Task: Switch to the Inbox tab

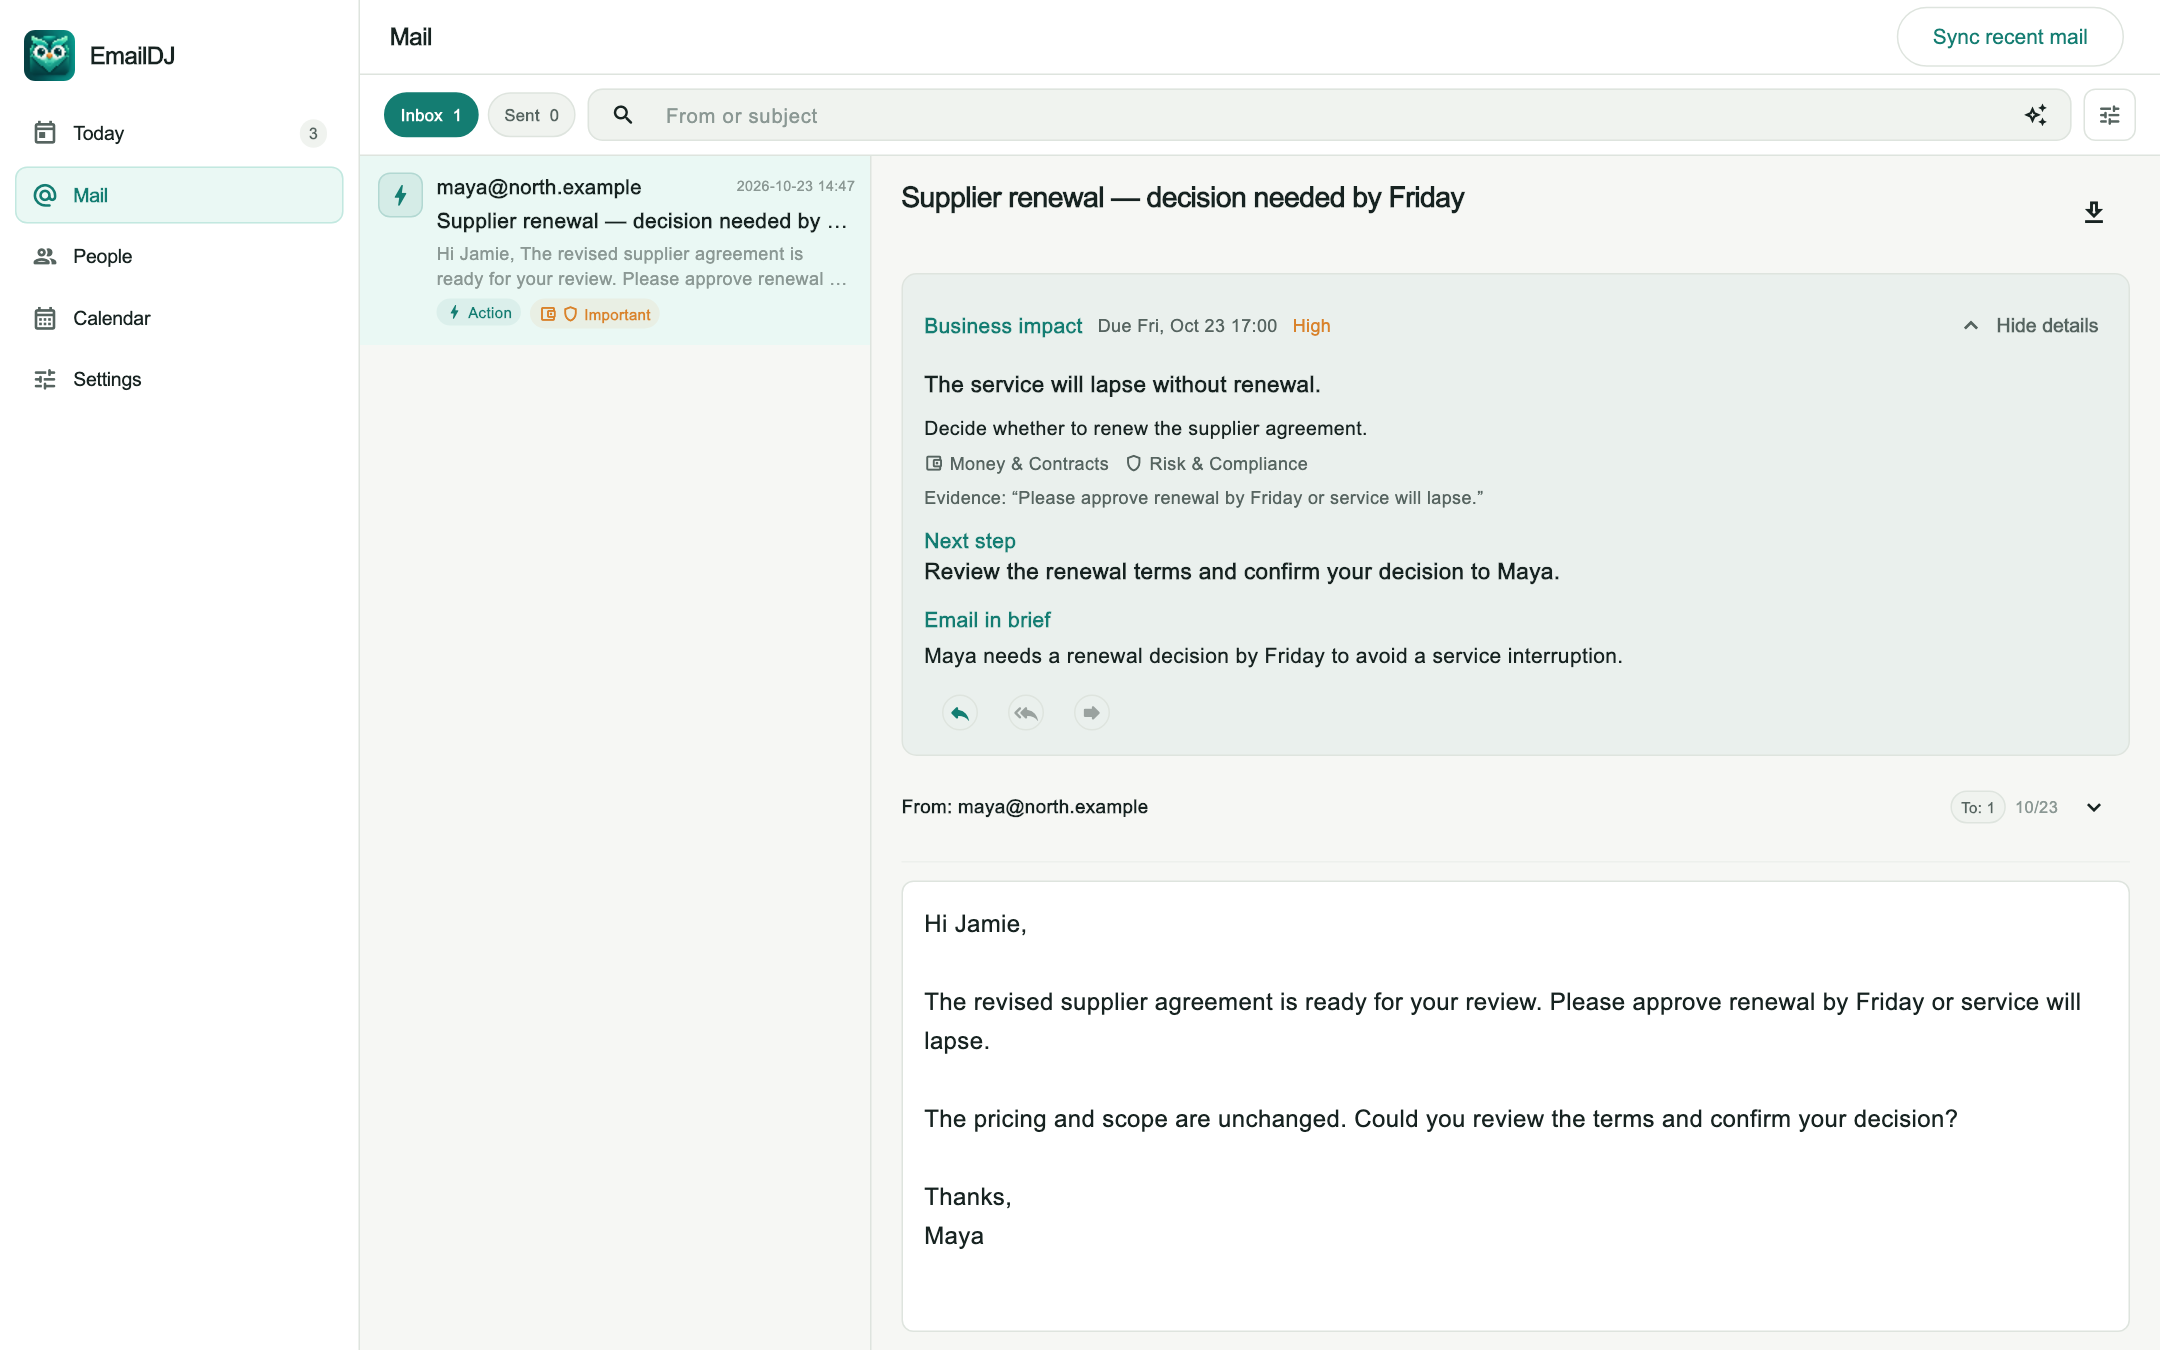Action: 431,115
